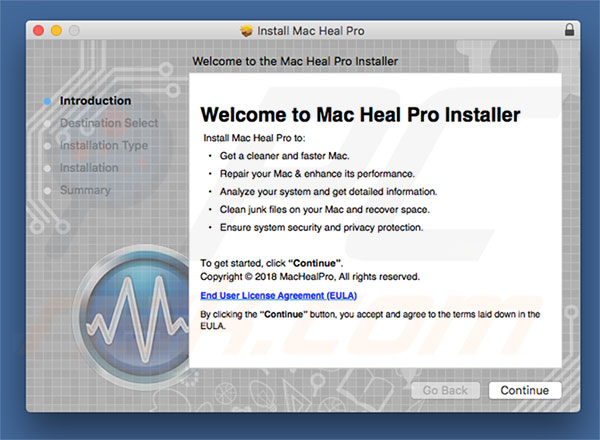
Task: Select the Installation step
Action: click(89, 168)
